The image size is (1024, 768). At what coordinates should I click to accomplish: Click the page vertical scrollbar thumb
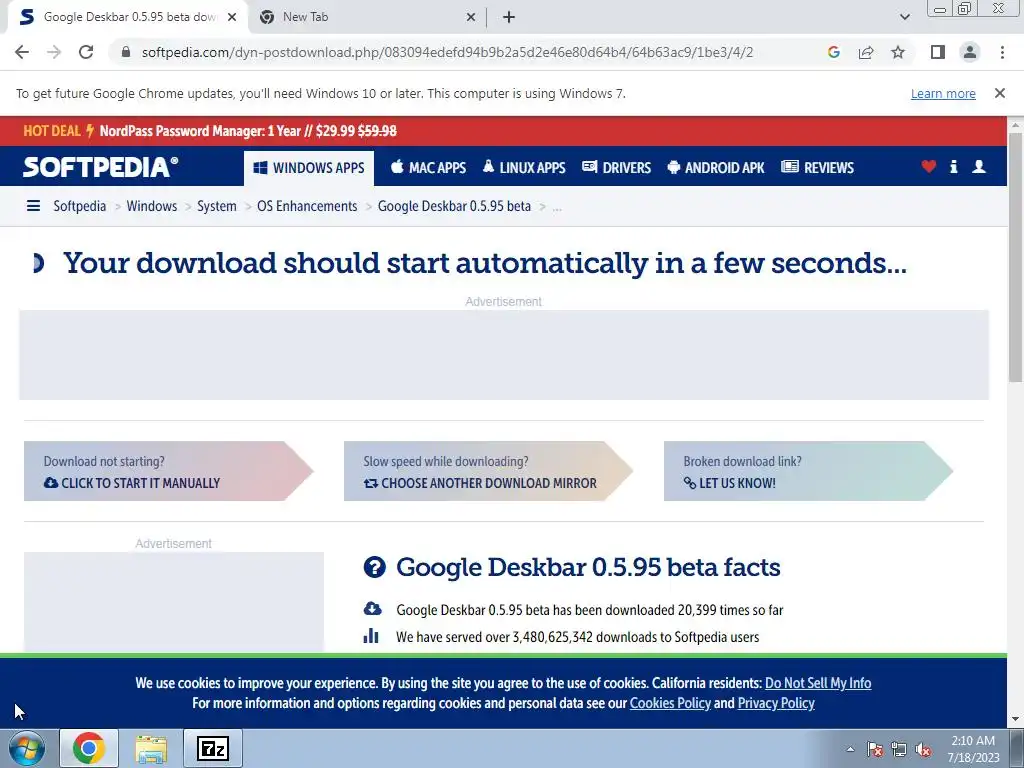[x=1015, y=257]
